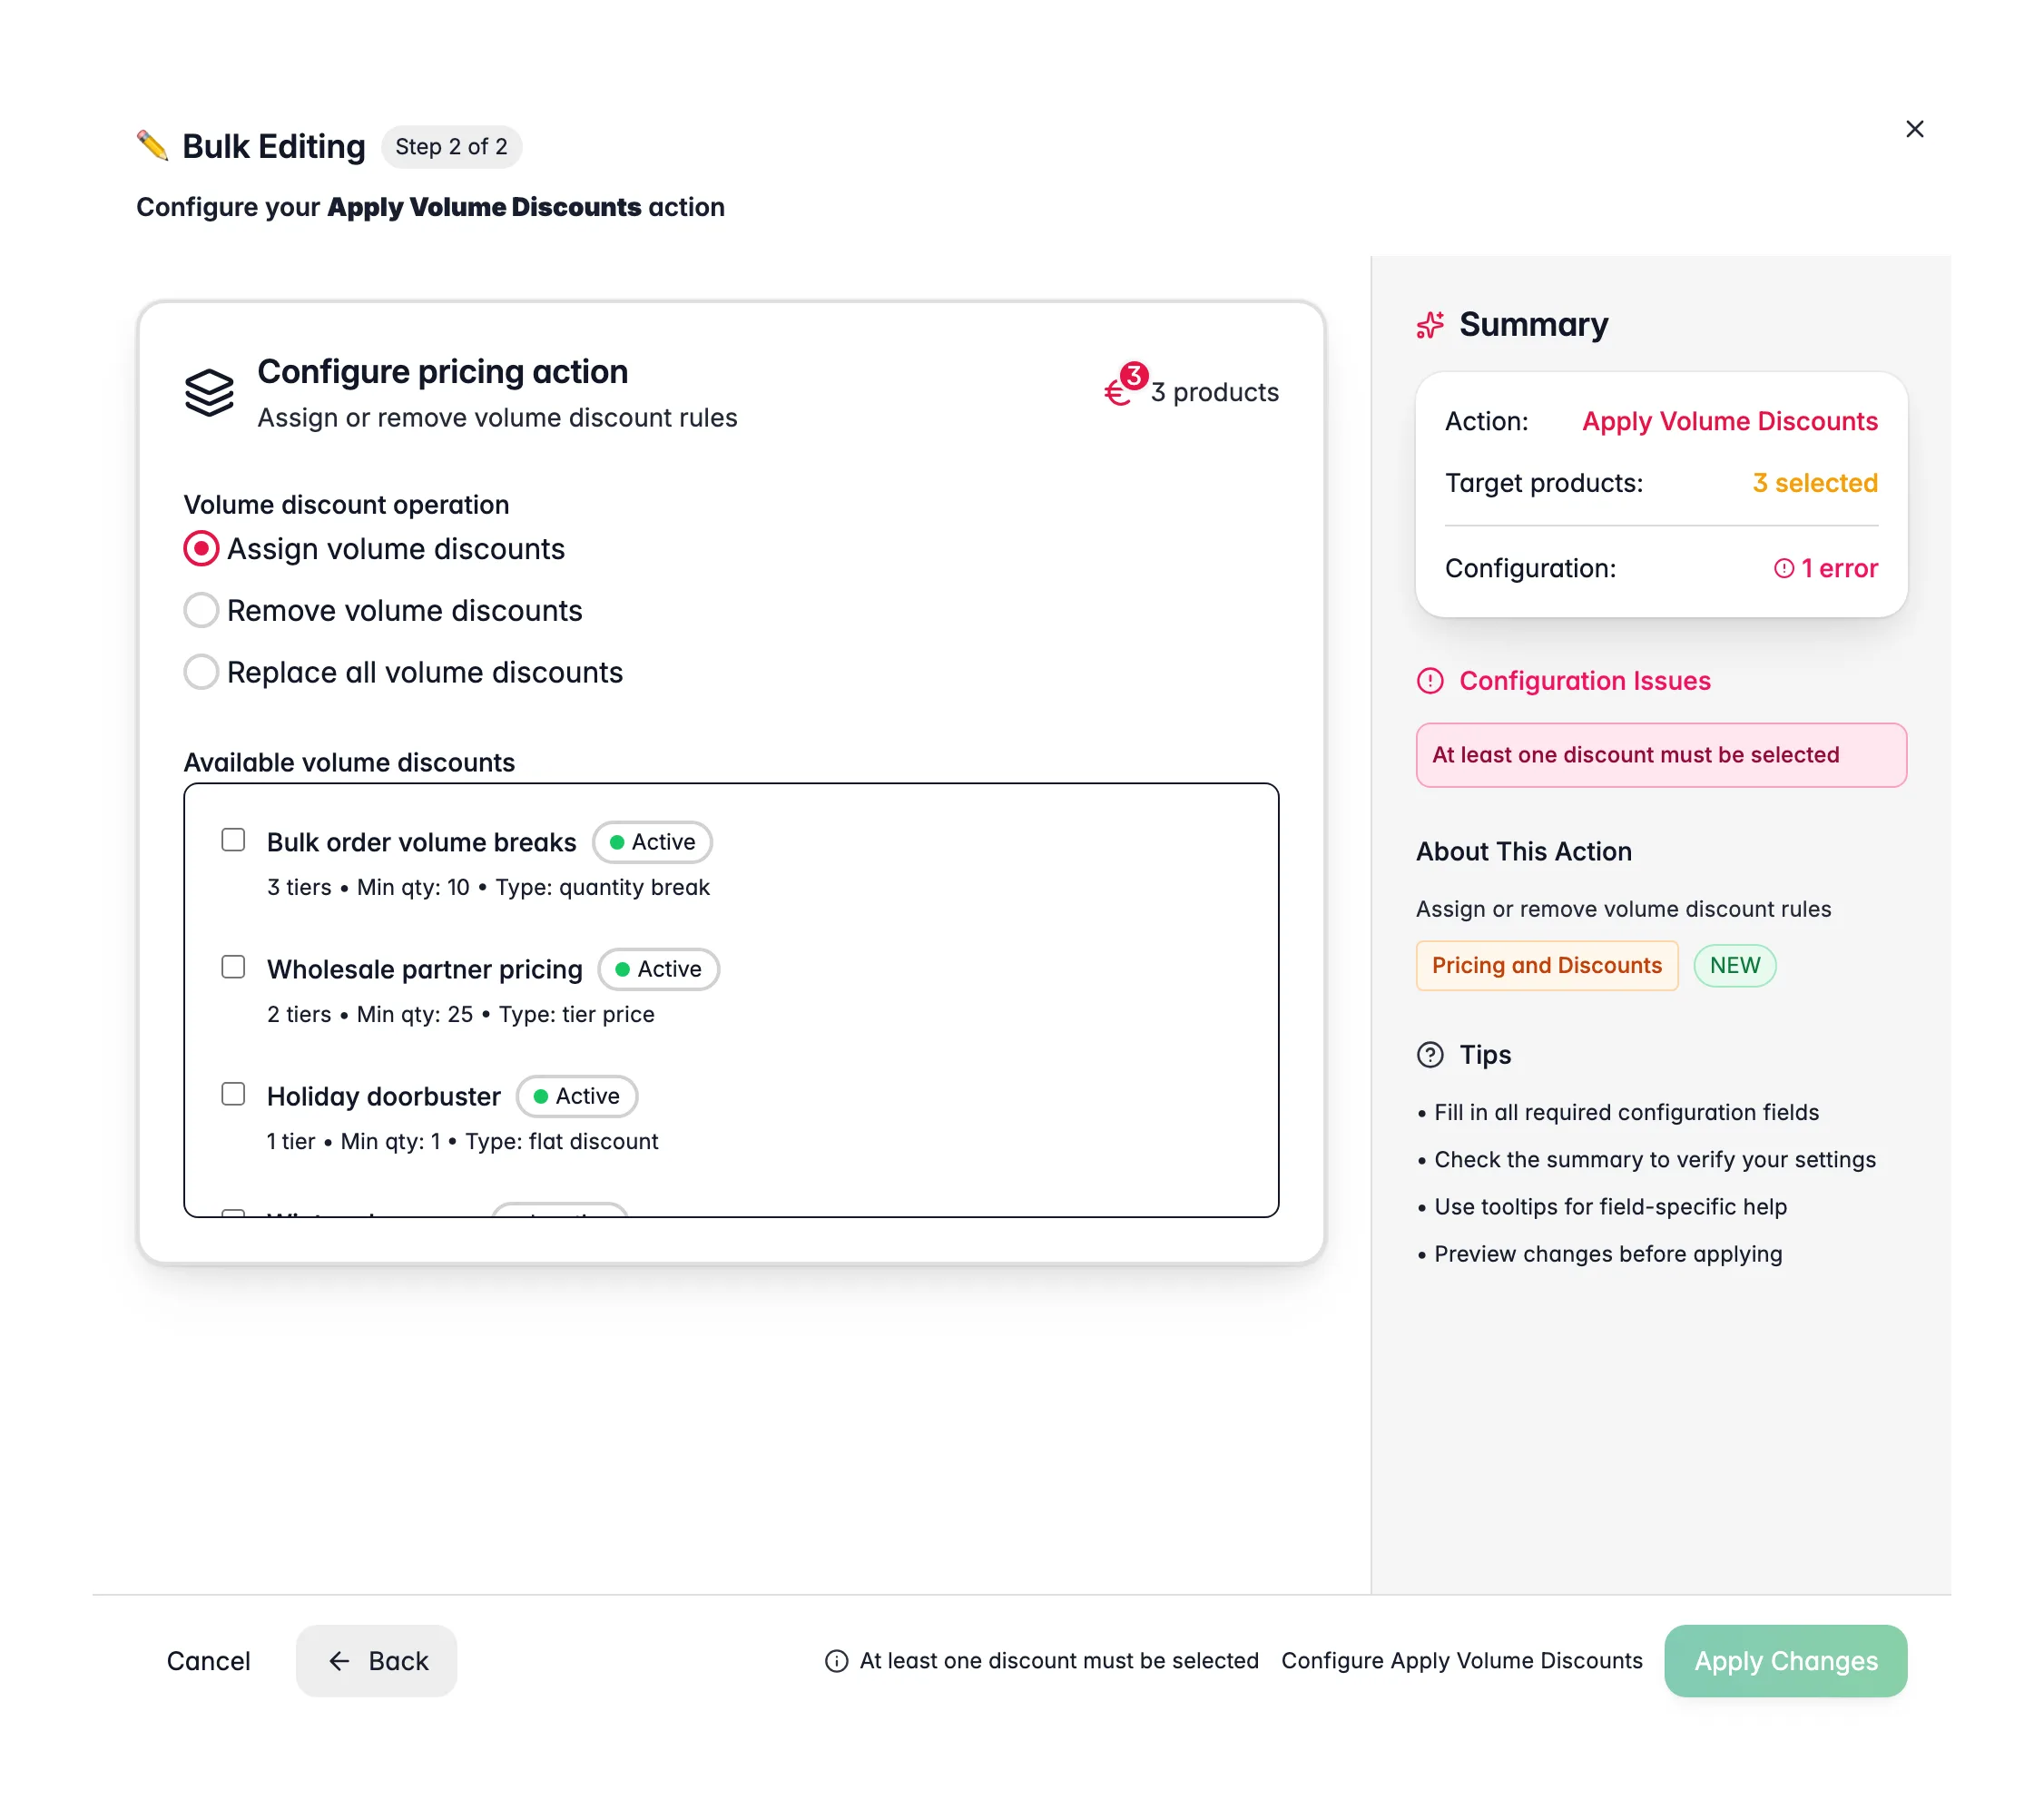Select Assign volume discounts radio option
The width and height of the screenshot is (2044, 1819).
pos(201,549)
